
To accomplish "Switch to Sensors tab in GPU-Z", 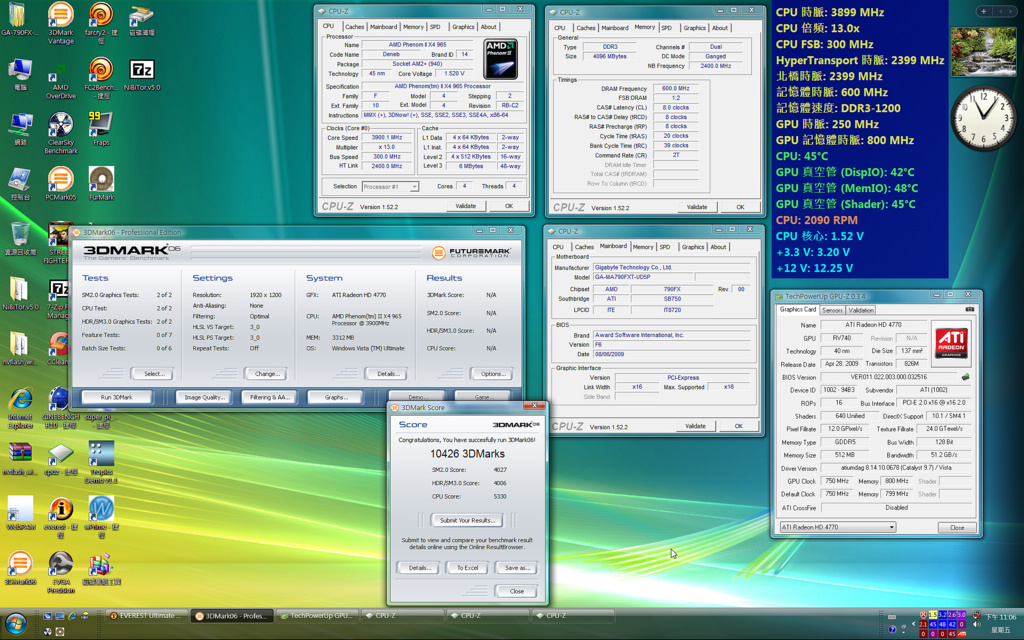I will click(832, 310).
